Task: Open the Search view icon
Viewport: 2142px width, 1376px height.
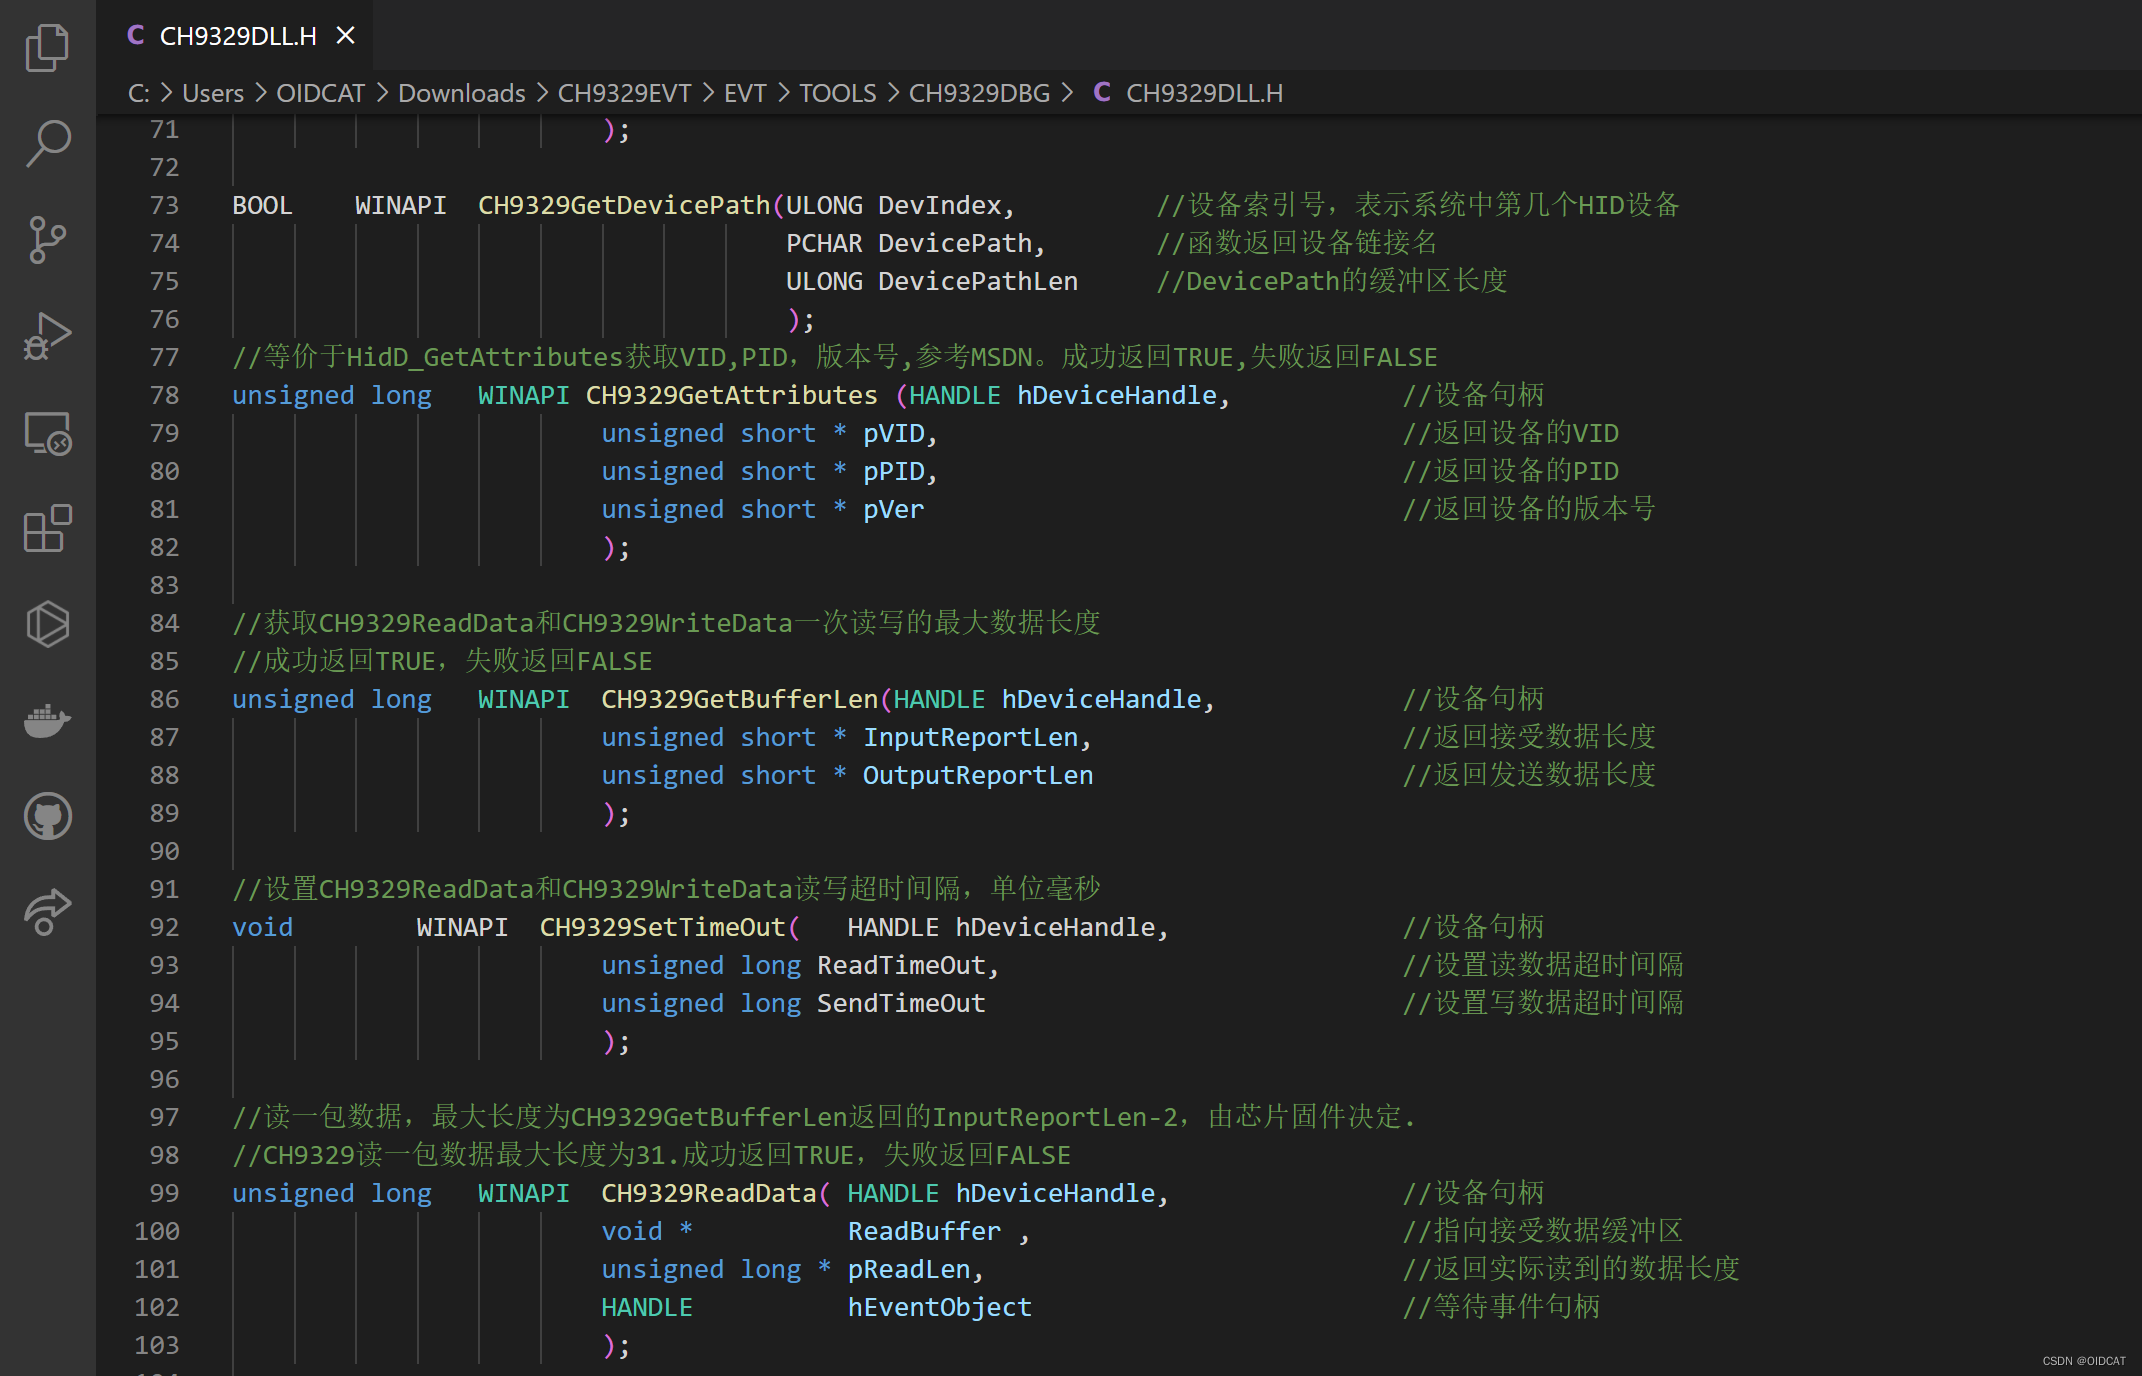Action: pyautogui.click(x=47, y=143)
